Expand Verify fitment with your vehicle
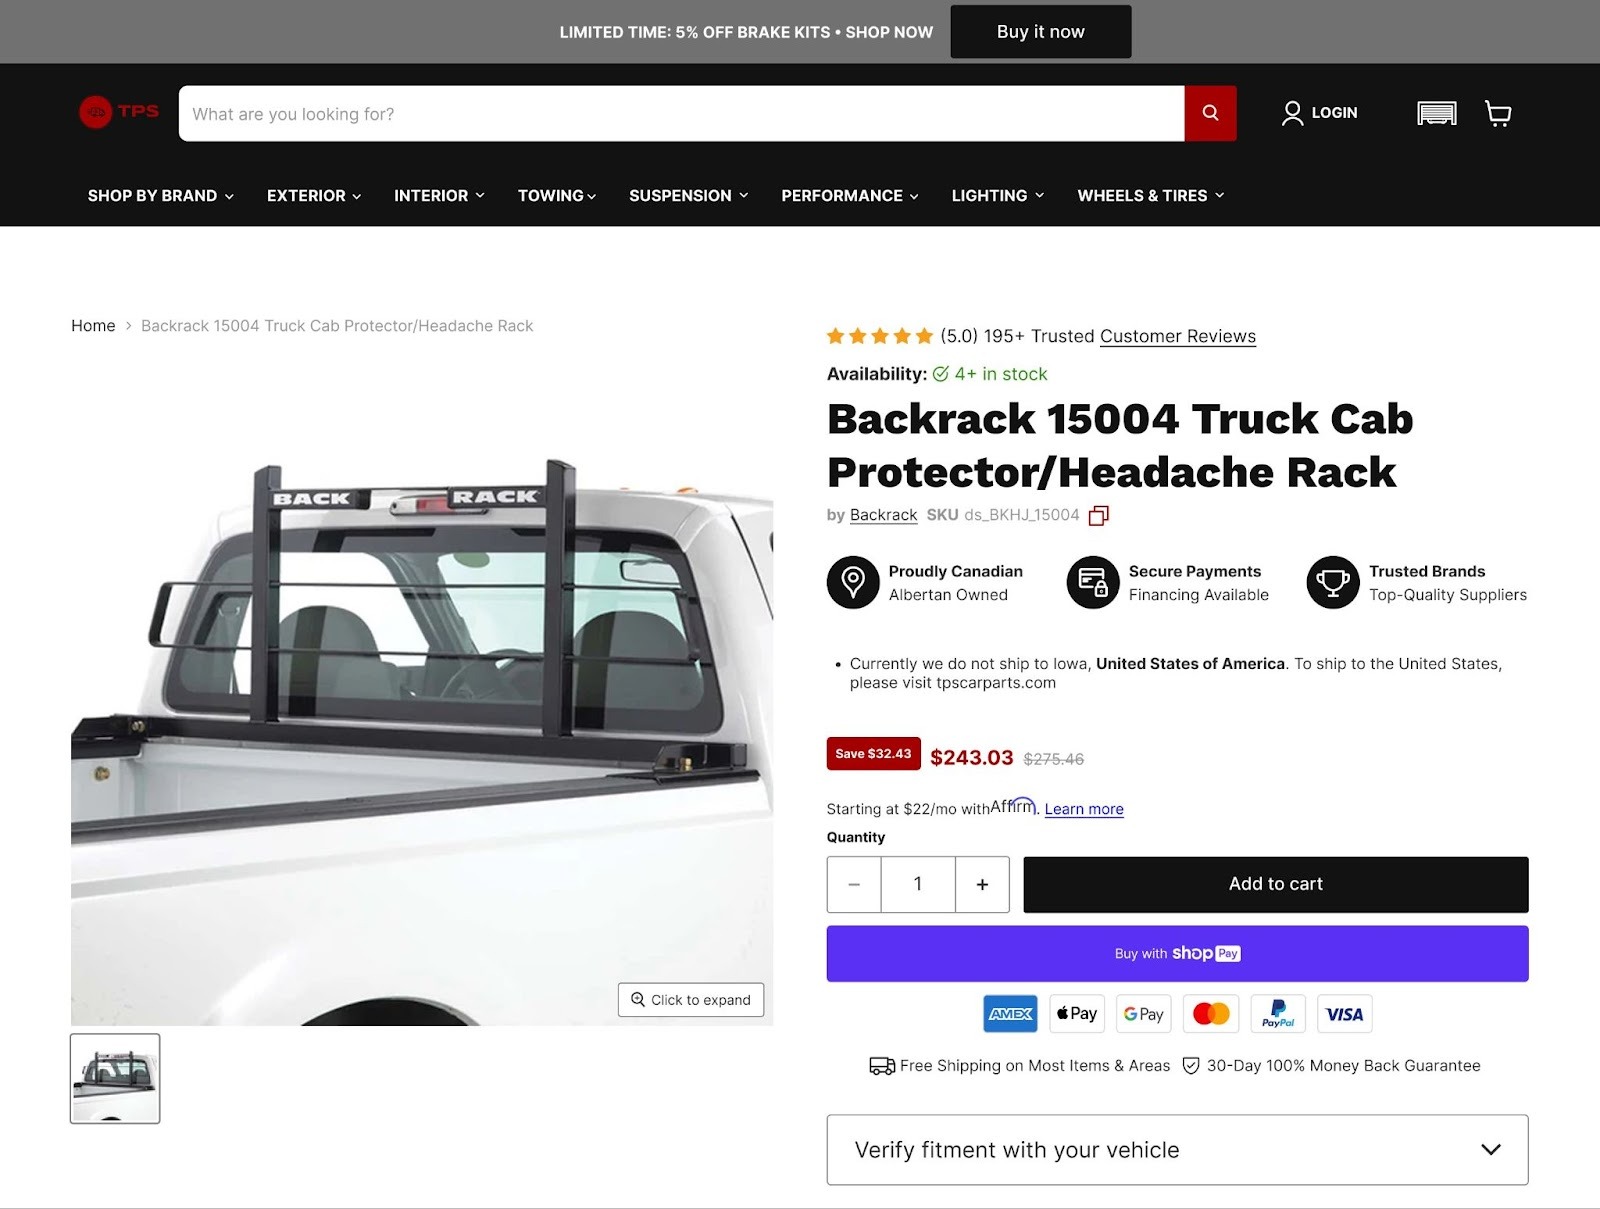This screenshot has height=1209, width=1600. 1177,1150
